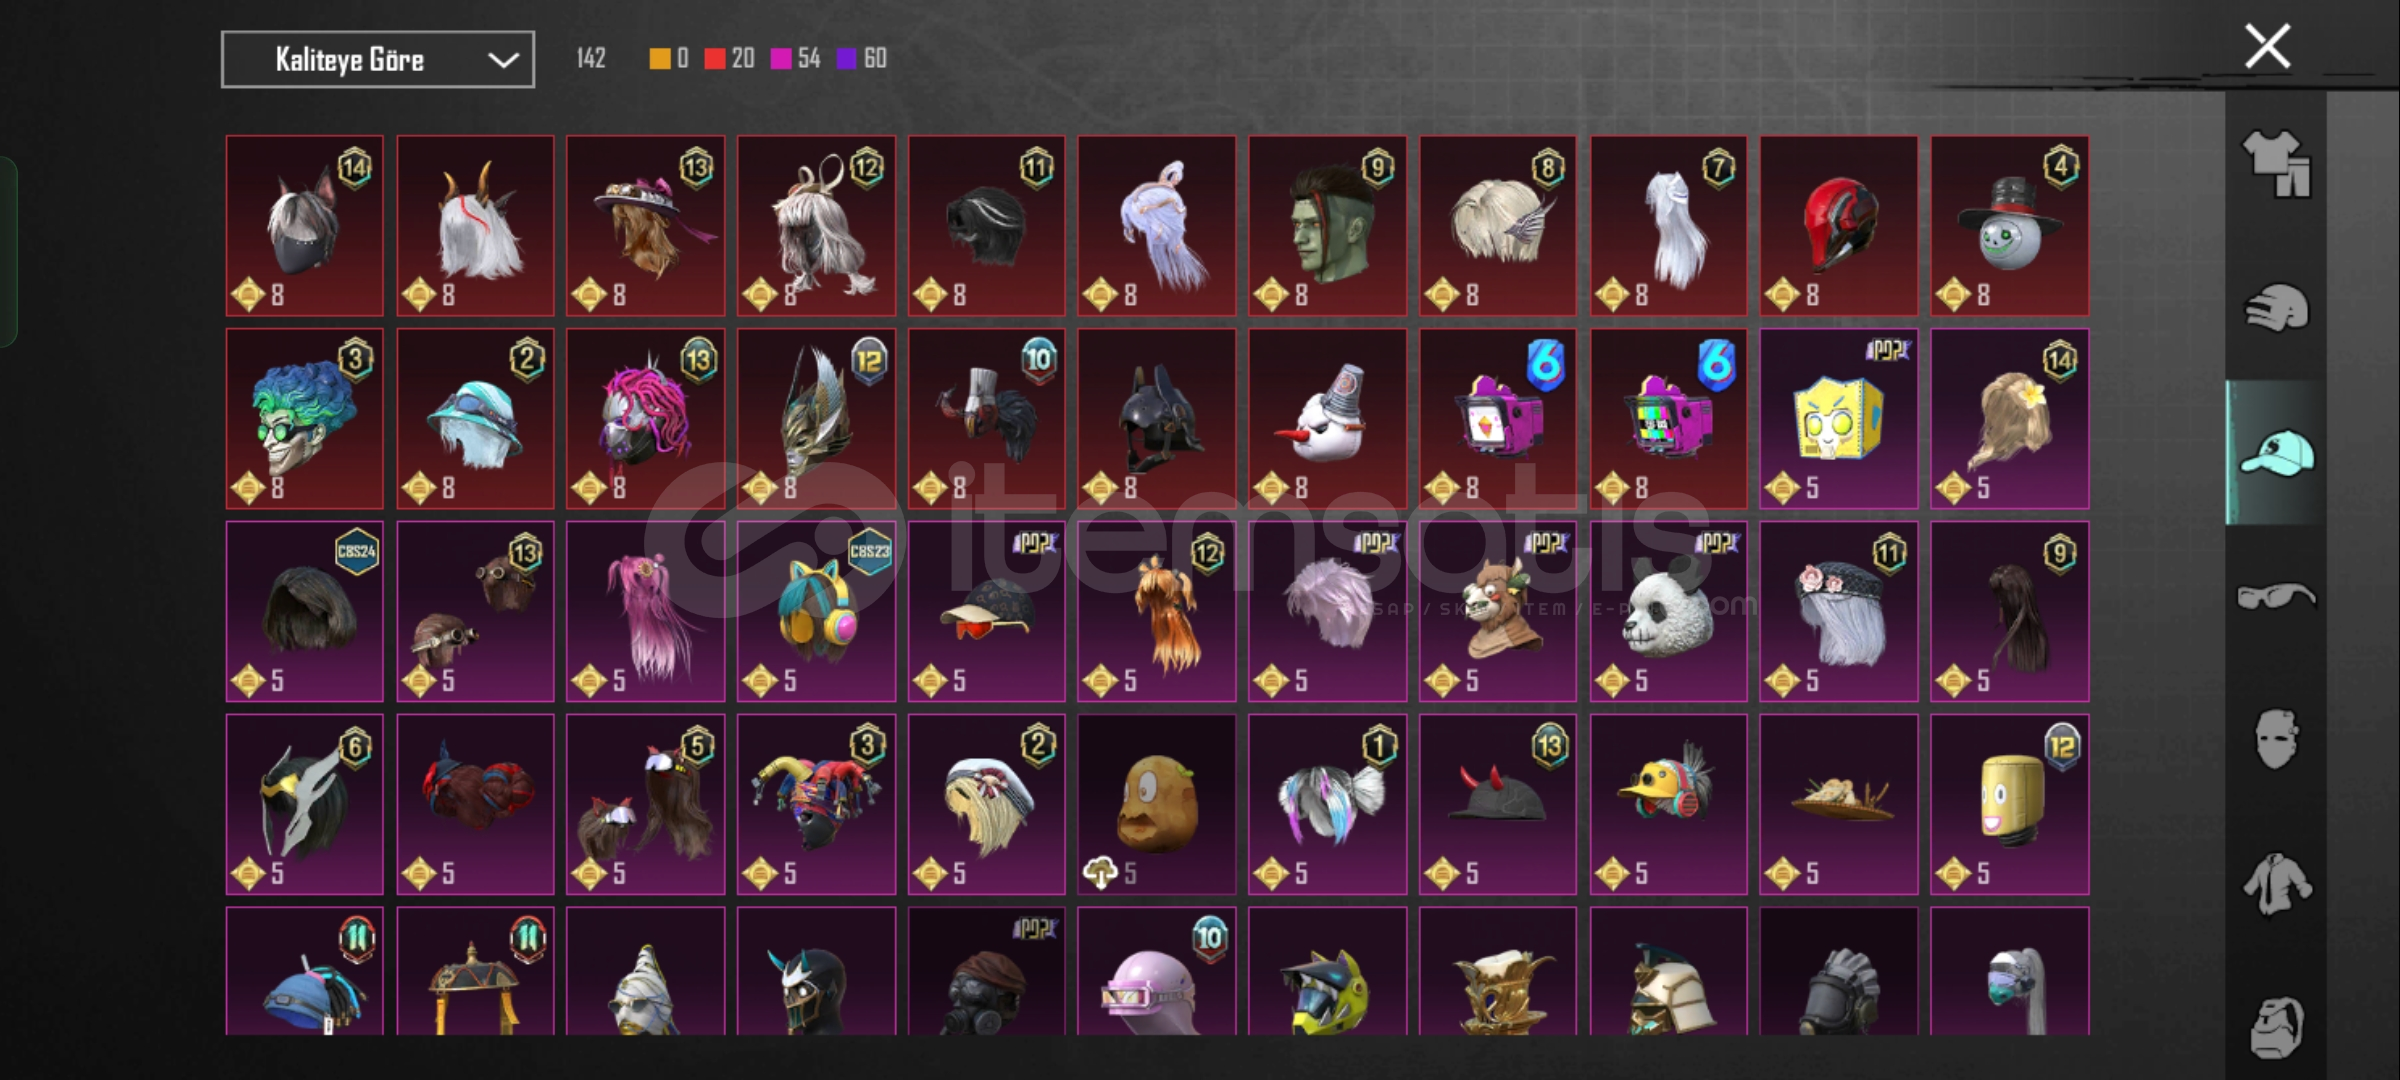Viewport: 2400px width, 1080px height.
Task: Select the green-faced clown with blue hair
Action: (304, 419)
